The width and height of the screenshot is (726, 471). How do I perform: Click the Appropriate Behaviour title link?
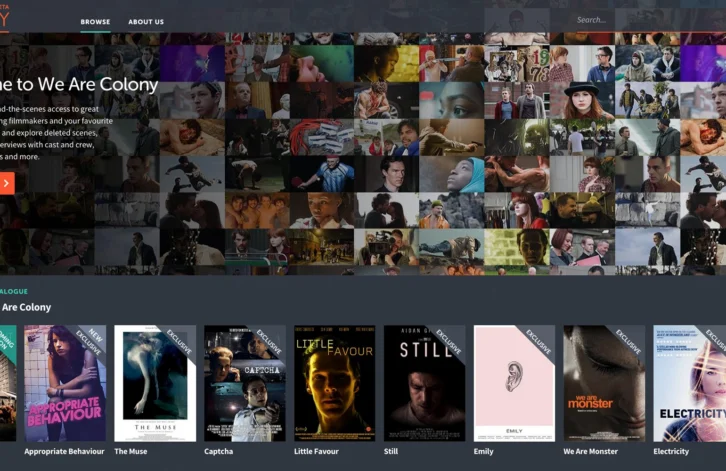(x=64, y=452)
